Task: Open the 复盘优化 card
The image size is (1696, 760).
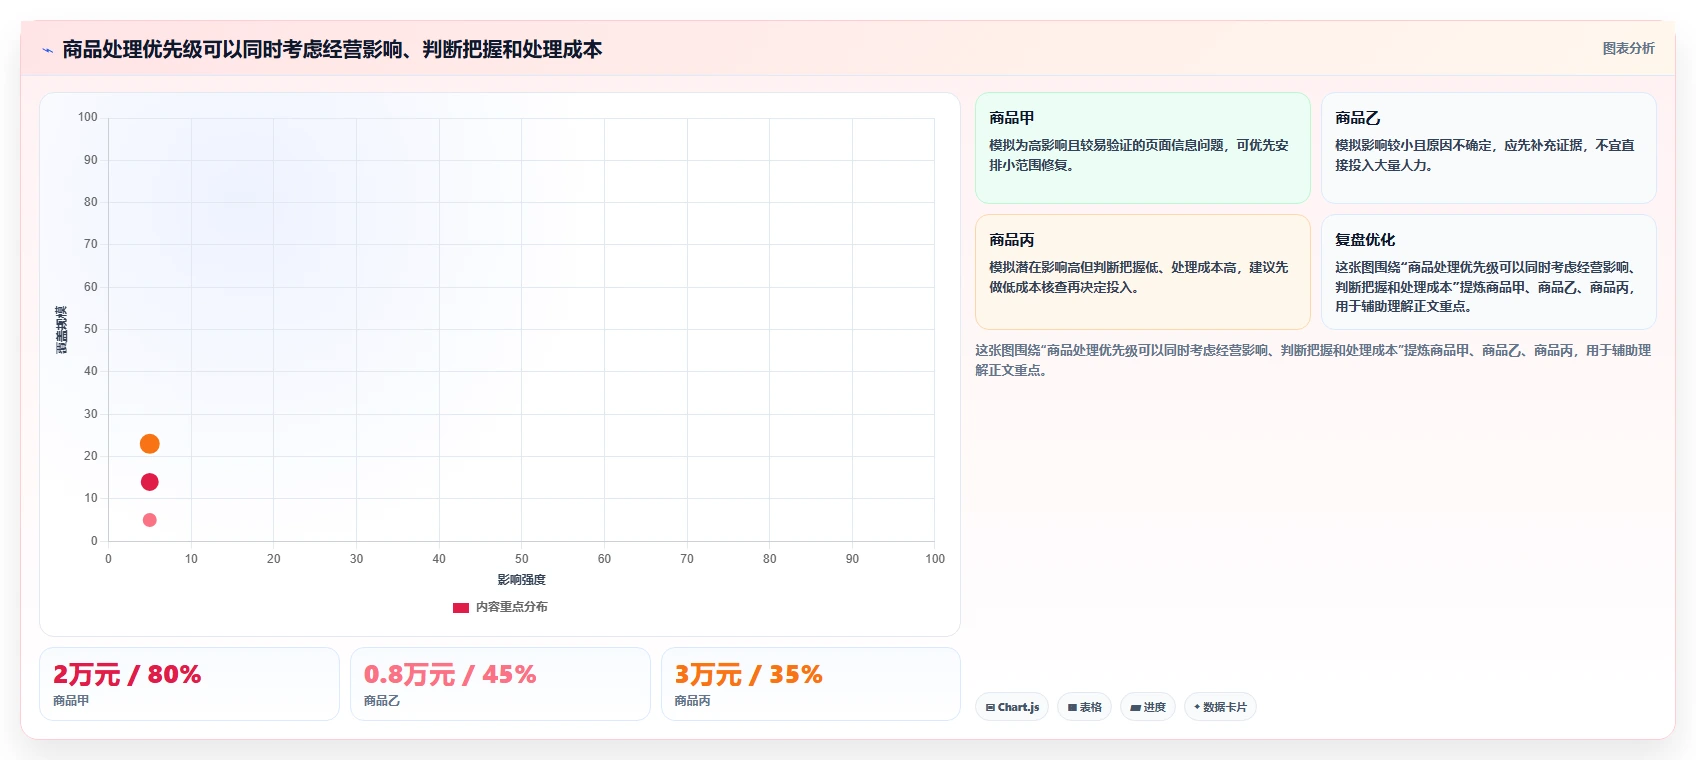Action: coord(1489,272)
